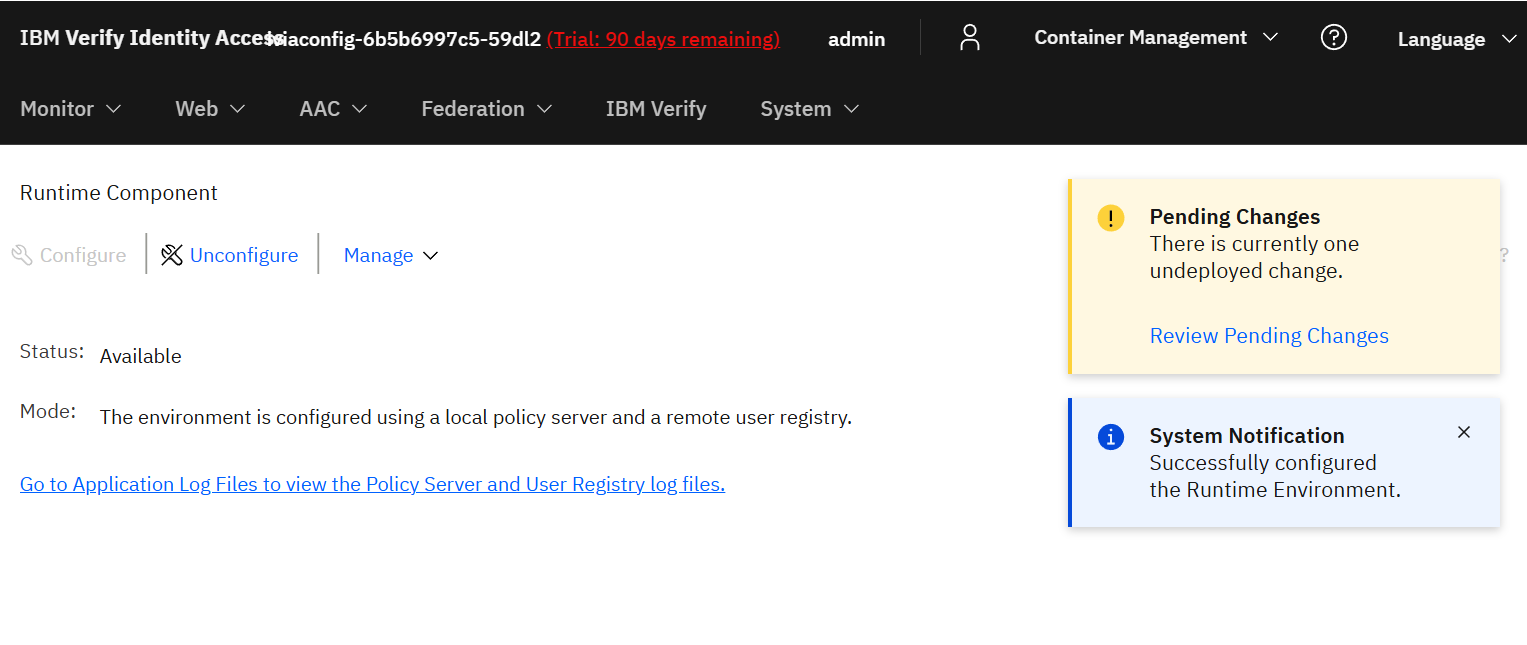
Task: Expand the Language dropdown
Action: tap(1457, 39)
